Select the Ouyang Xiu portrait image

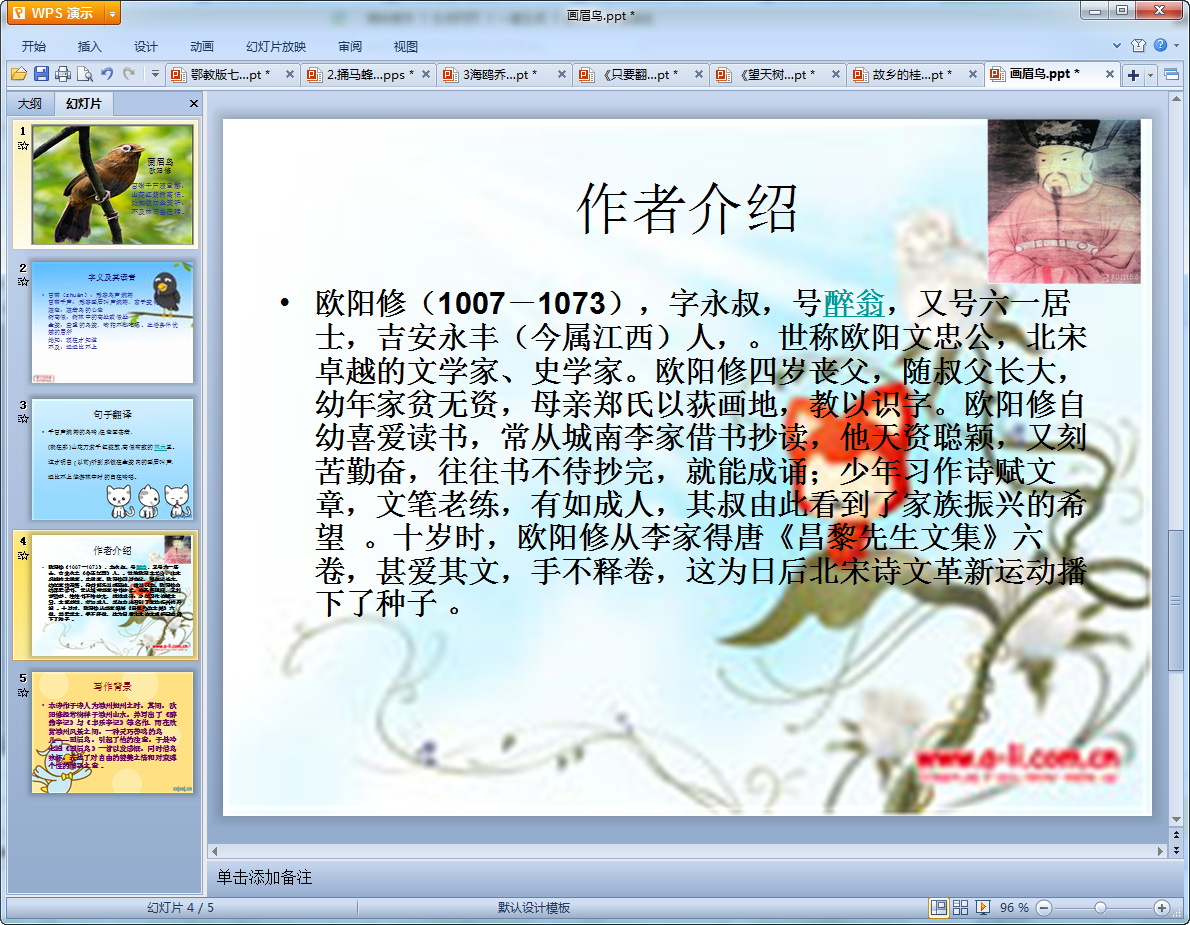point(1064,201)
